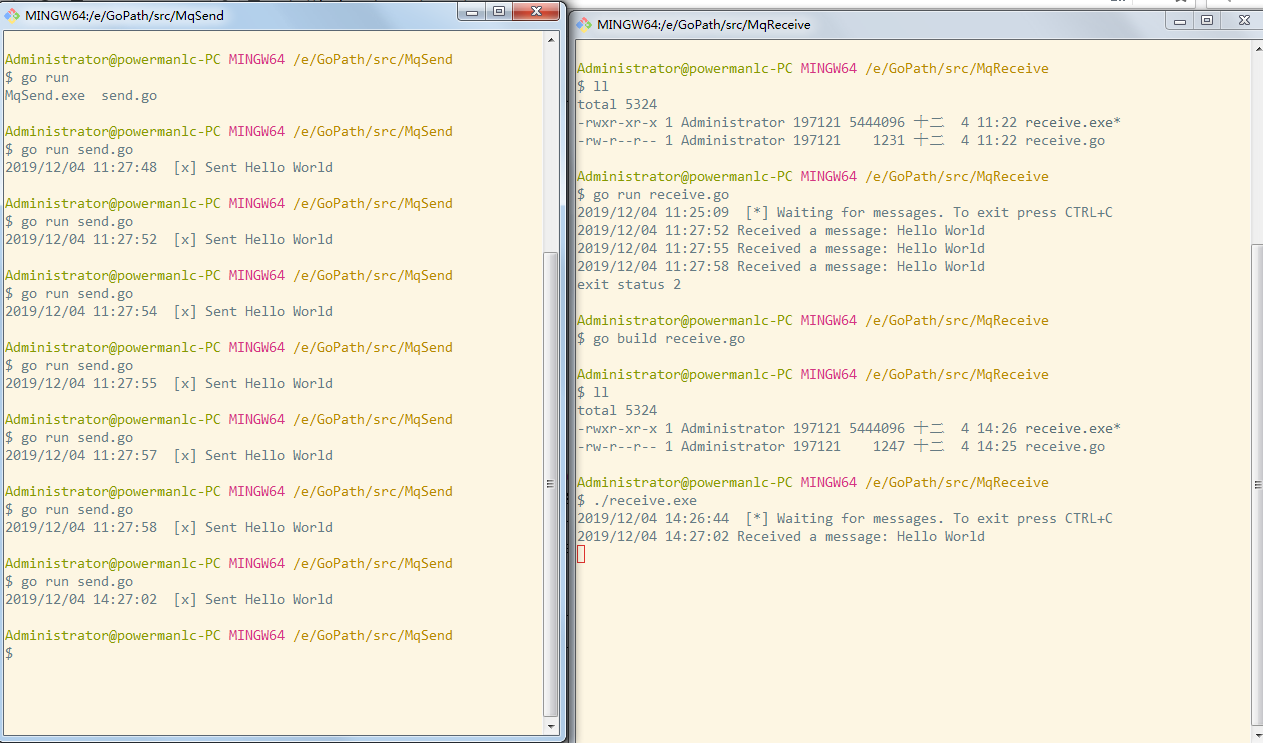The width and height of the screenshot is (1263, 743).
Task: Click the Git Bash icon in MqSend title bar
Action: point(14,16)
